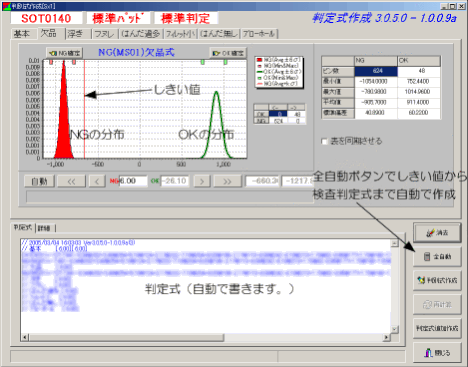
Task: Click the horizontal scrollbar of the formula area
Action: (x=206, y=338)
